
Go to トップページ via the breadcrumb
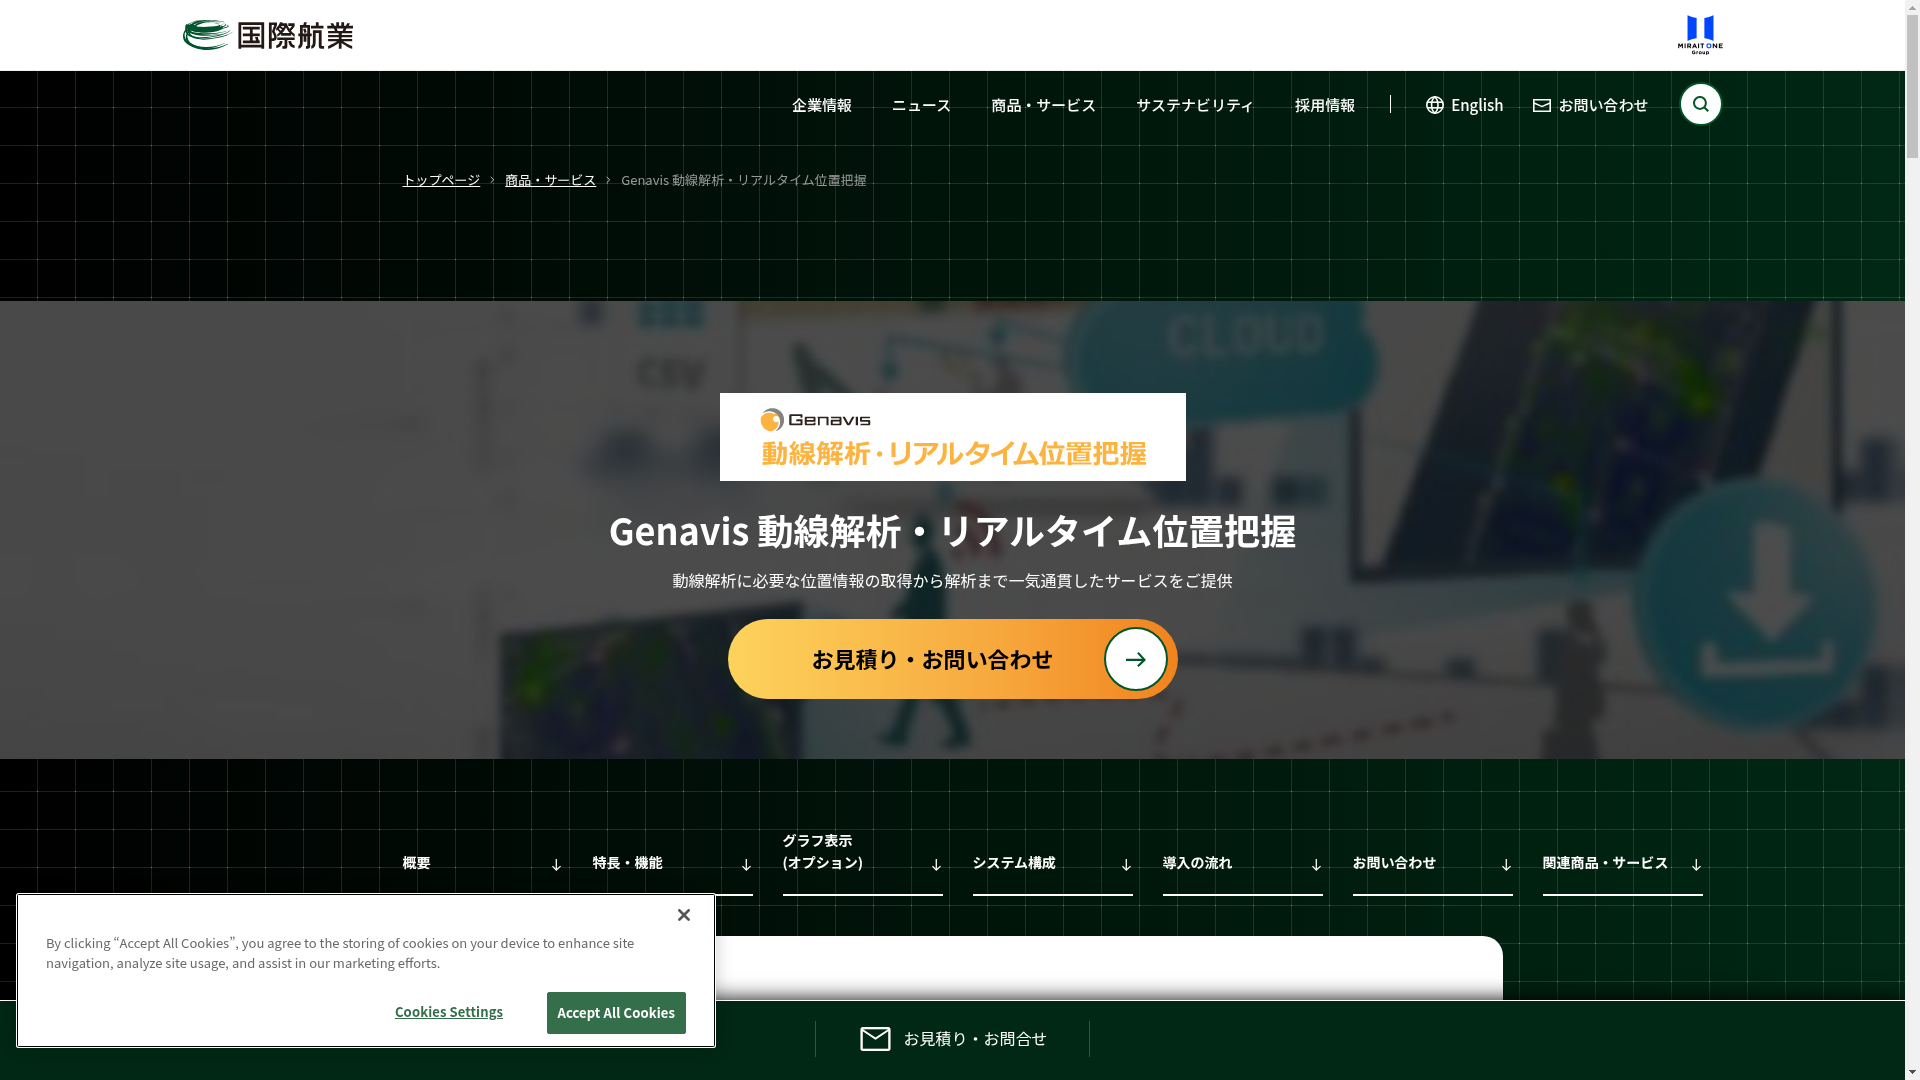[x=441, y=180]
